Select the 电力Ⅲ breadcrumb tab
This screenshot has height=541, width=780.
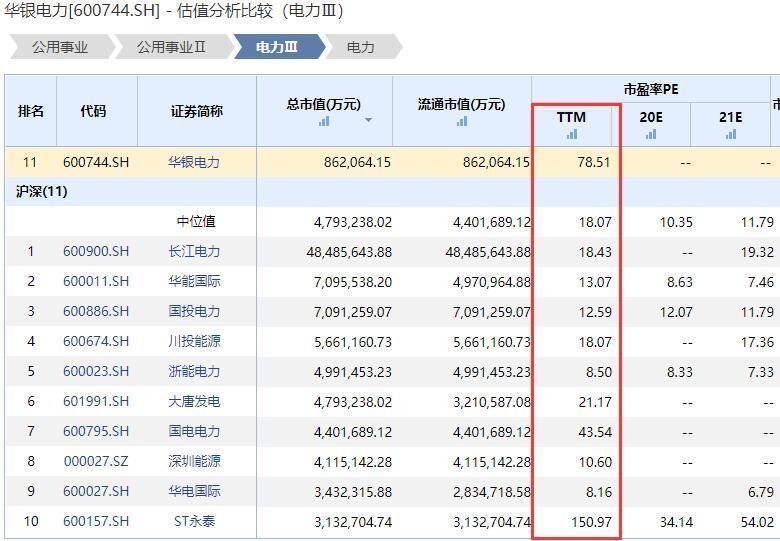pyautogui.click(x=277, y=47)
